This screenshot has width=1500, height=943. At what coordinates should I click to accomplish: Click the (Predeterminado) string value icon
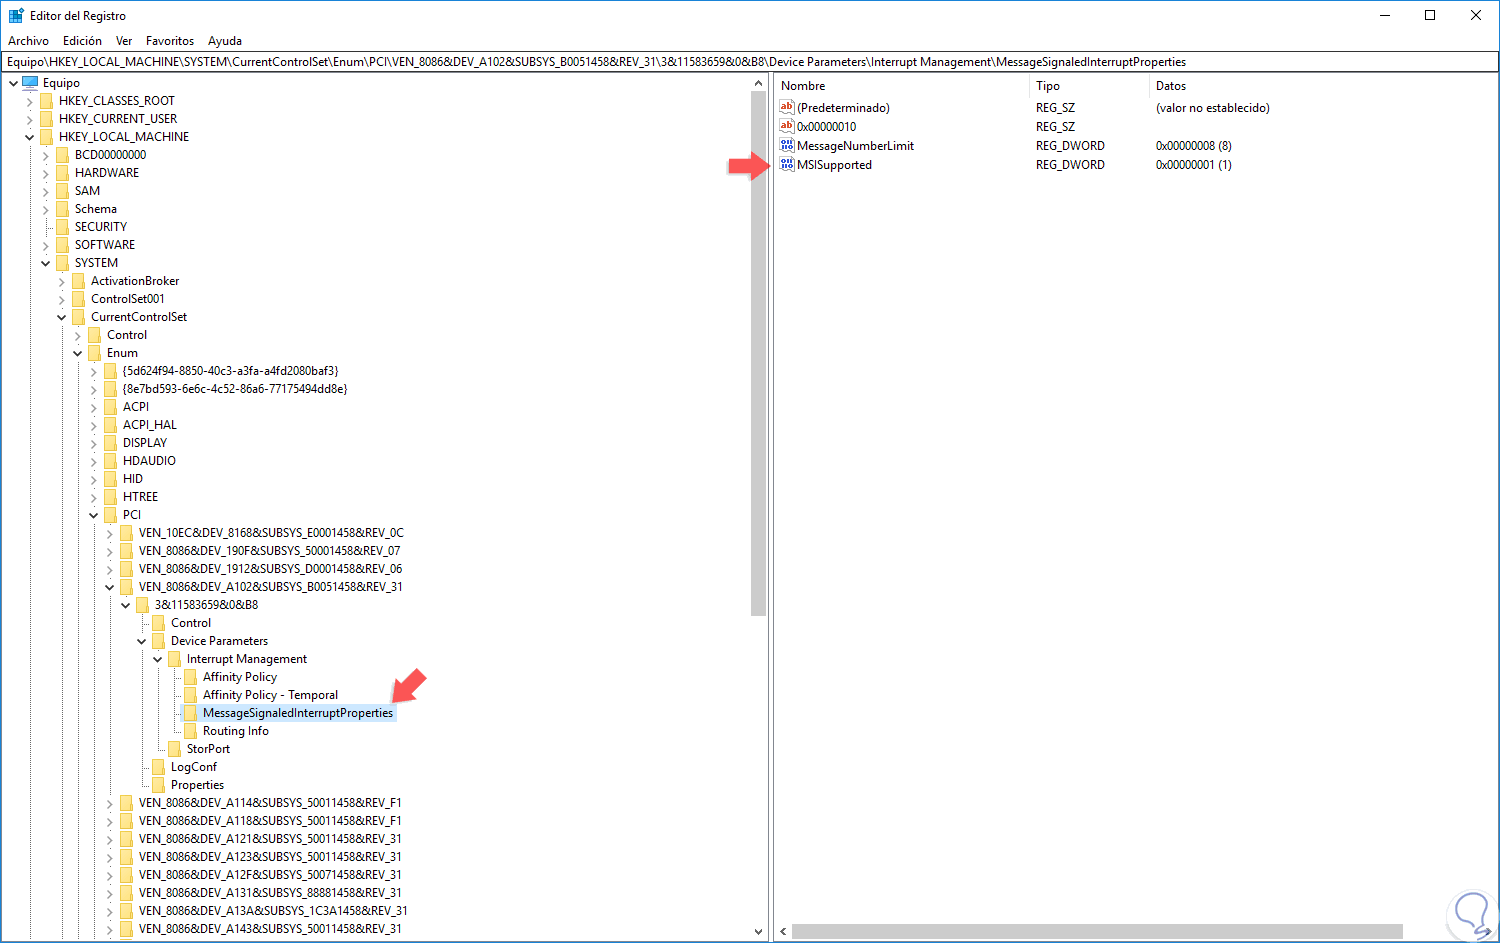[787, 108]
